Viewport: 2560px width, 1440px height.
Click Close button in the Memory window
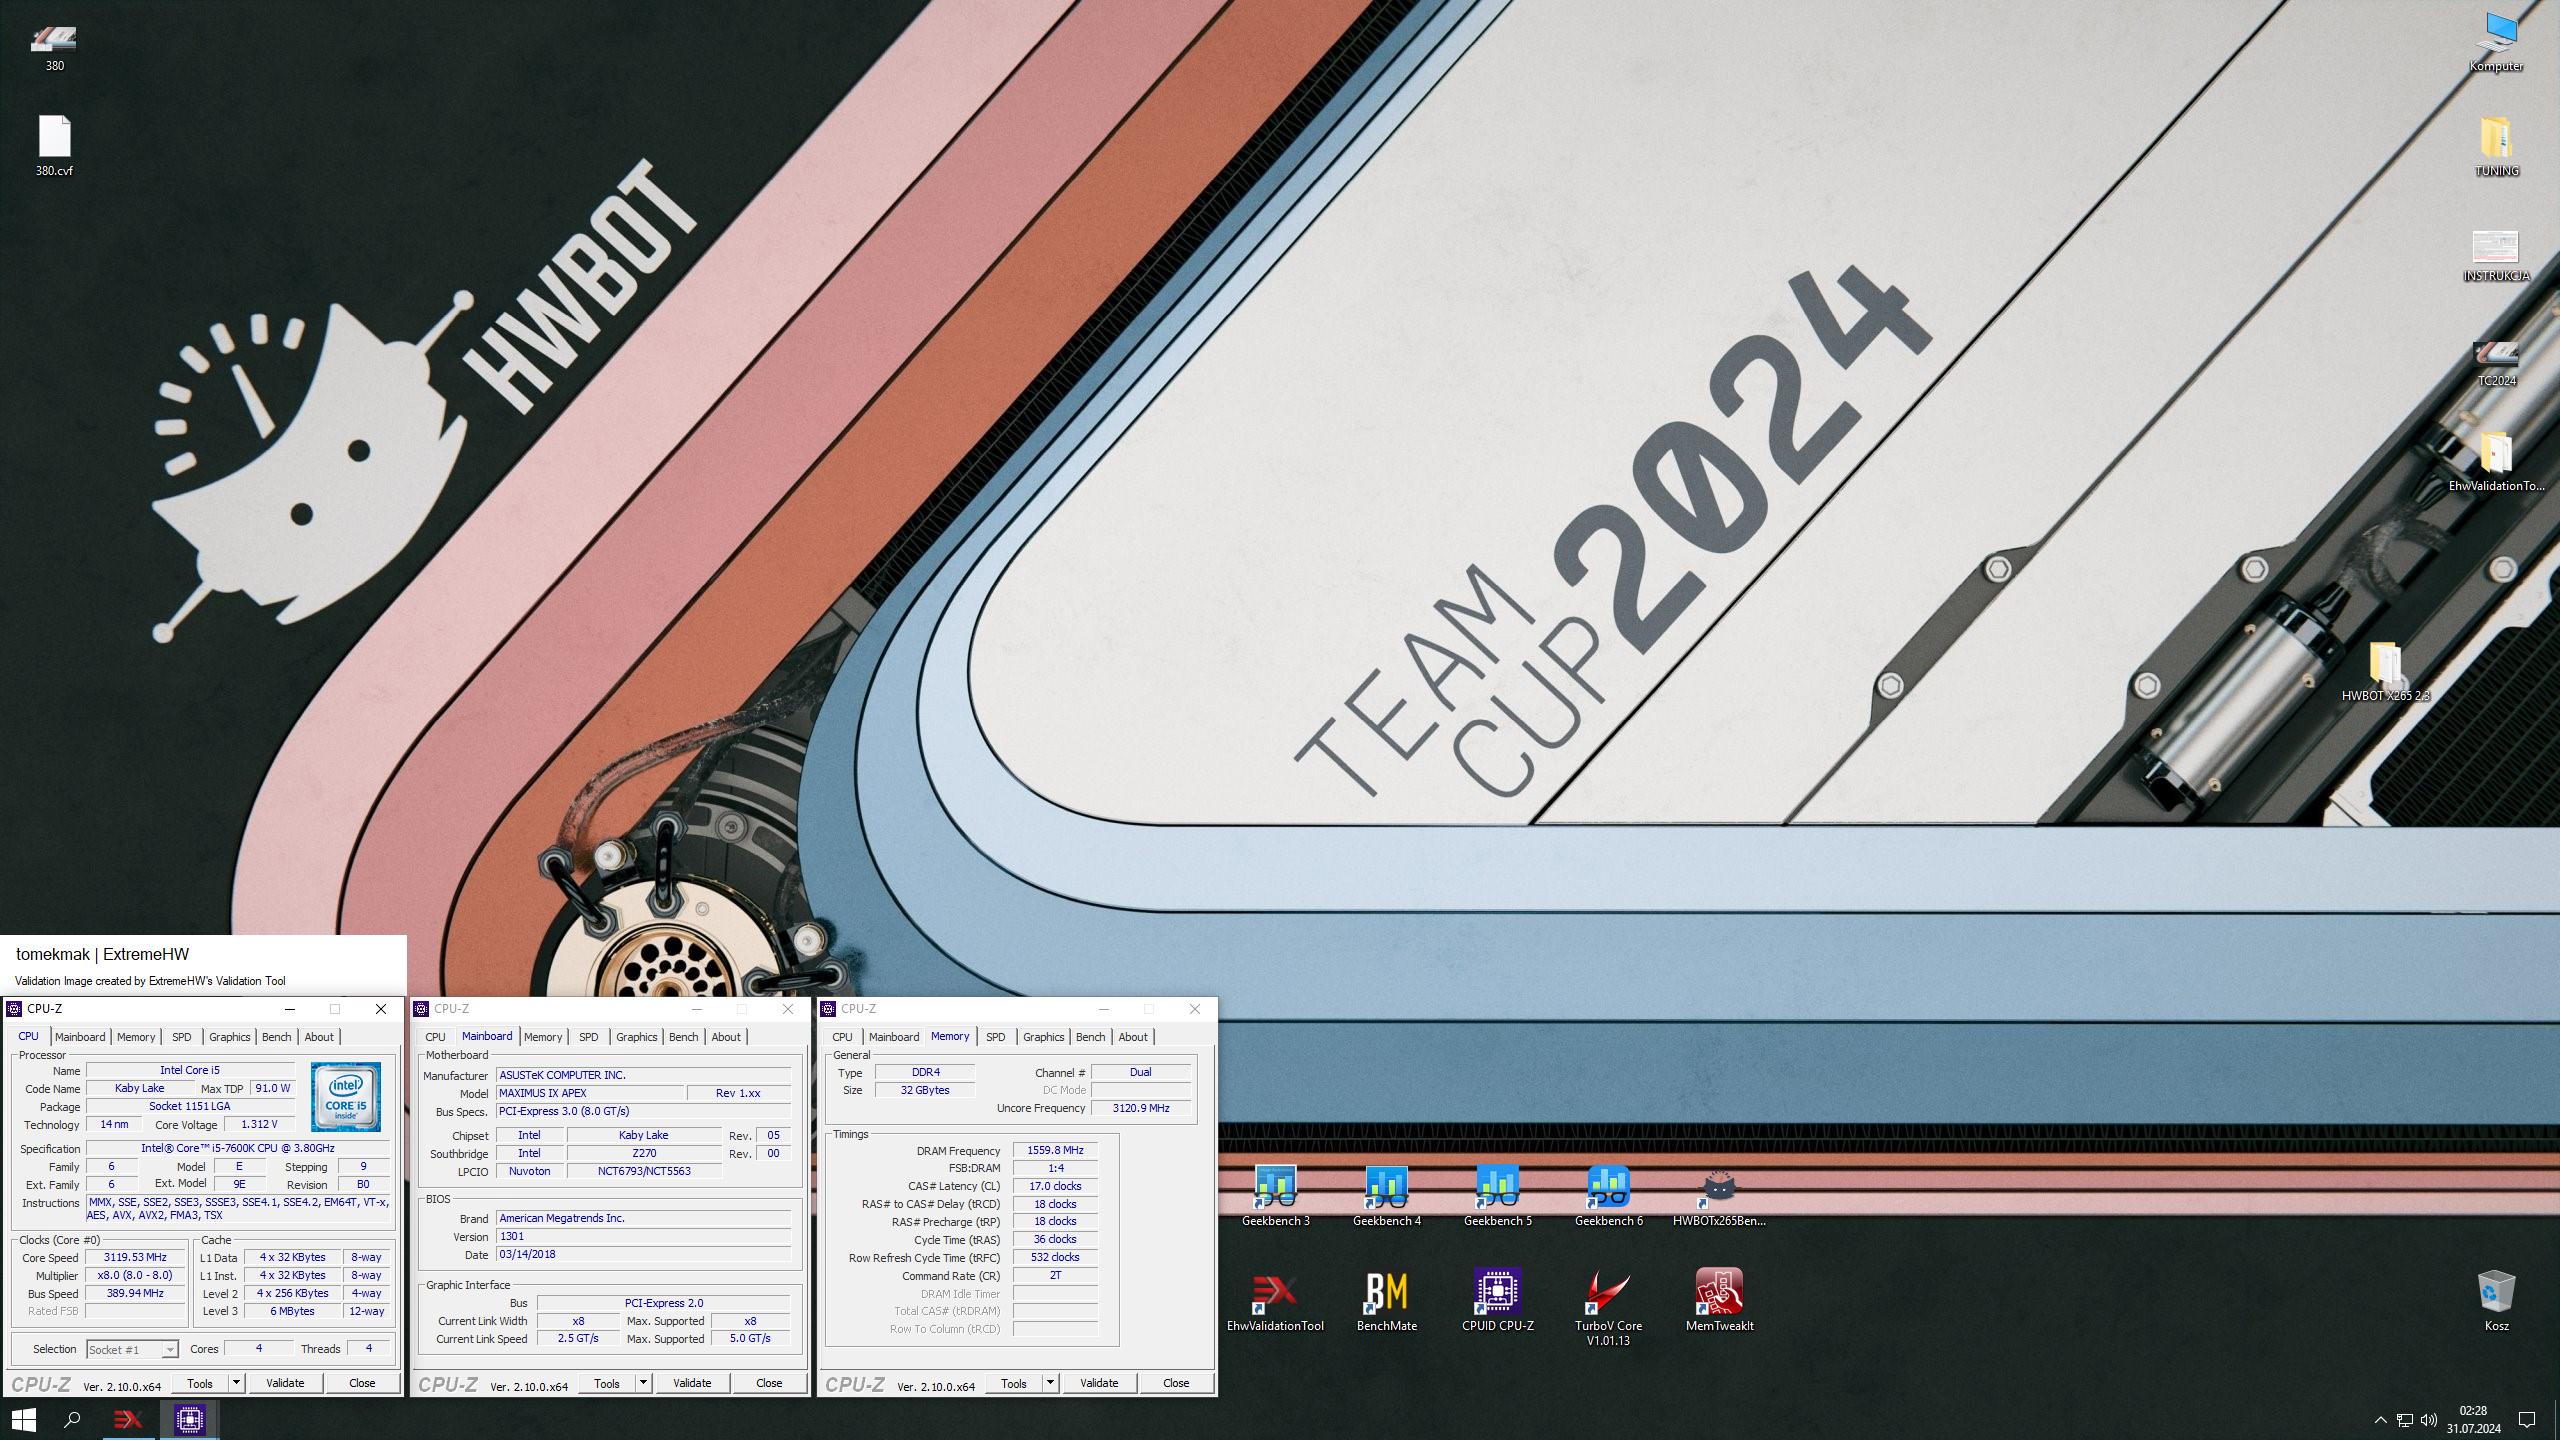(x=1176, y=1383)
